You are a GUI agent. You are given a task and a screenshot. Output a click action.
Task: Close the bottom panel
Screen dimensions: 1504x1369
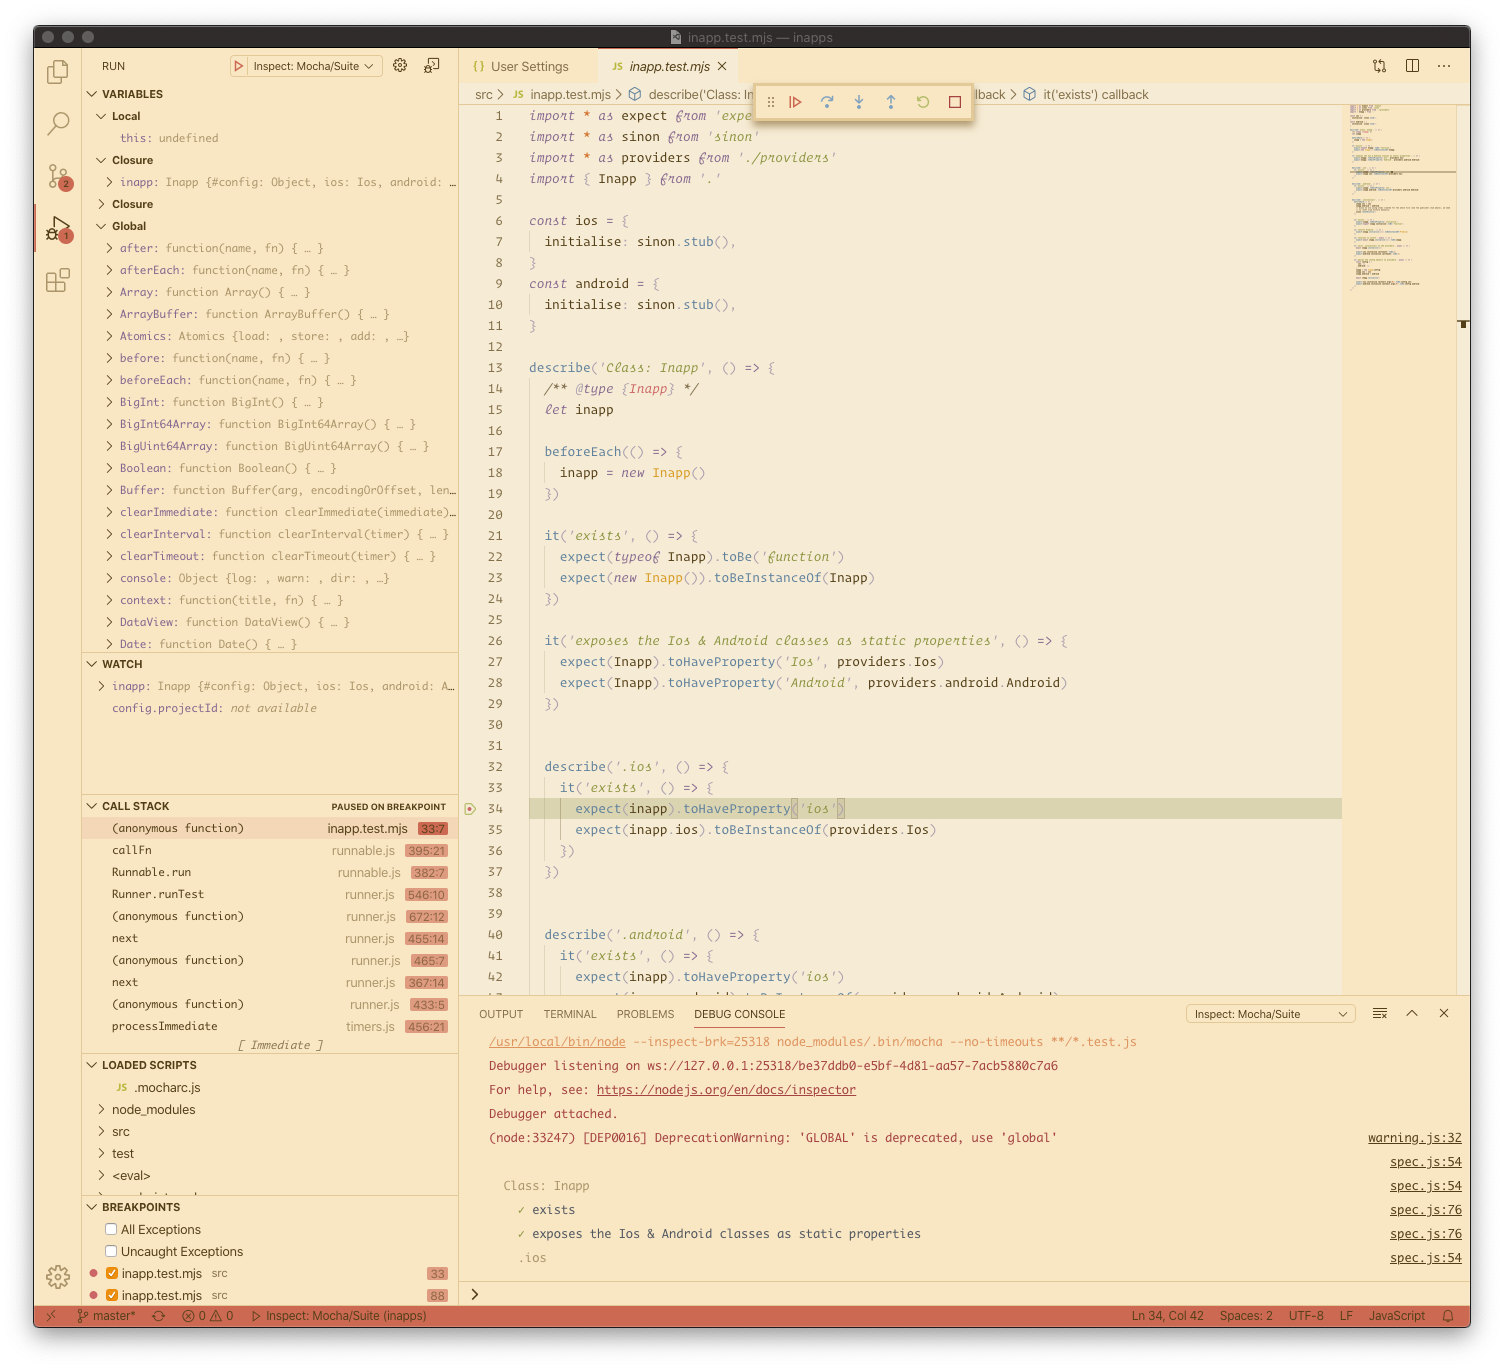(1444, 1013)
